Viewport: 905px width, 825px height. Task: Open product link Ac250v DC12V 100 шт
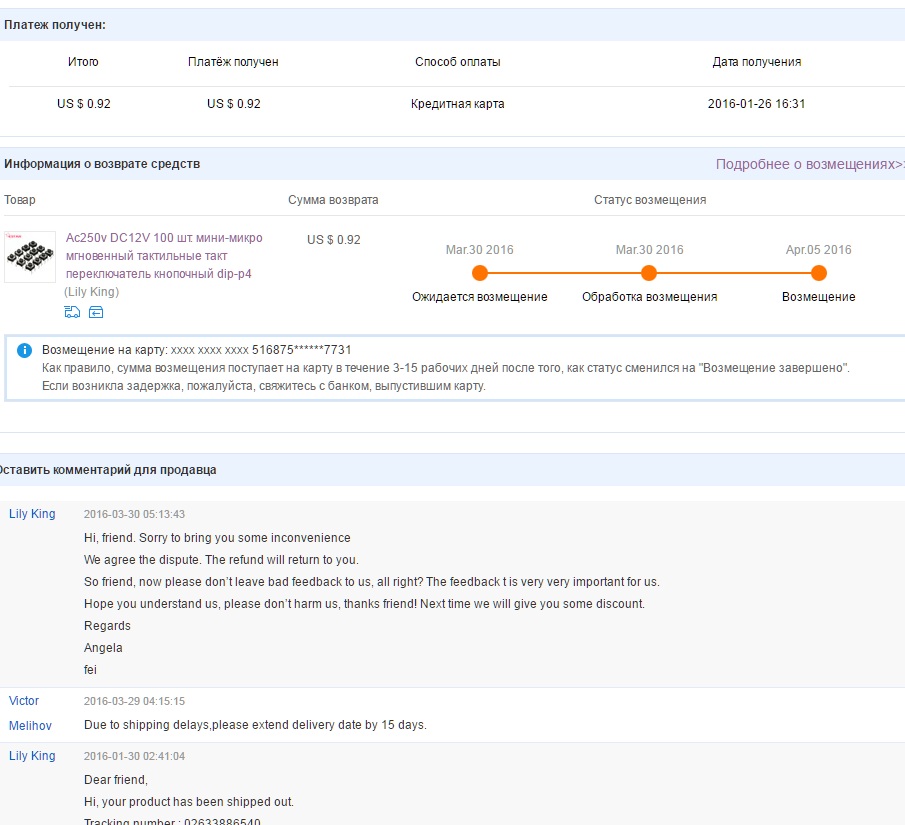[x=164, y=256]
